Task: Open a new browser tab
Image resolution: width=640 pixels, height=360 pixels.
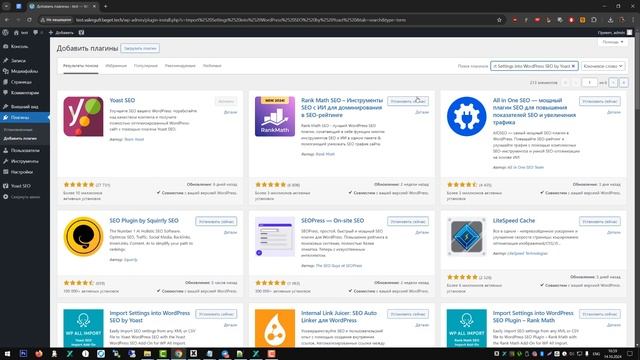Action: pyautogui.click(x=105, y=6)
